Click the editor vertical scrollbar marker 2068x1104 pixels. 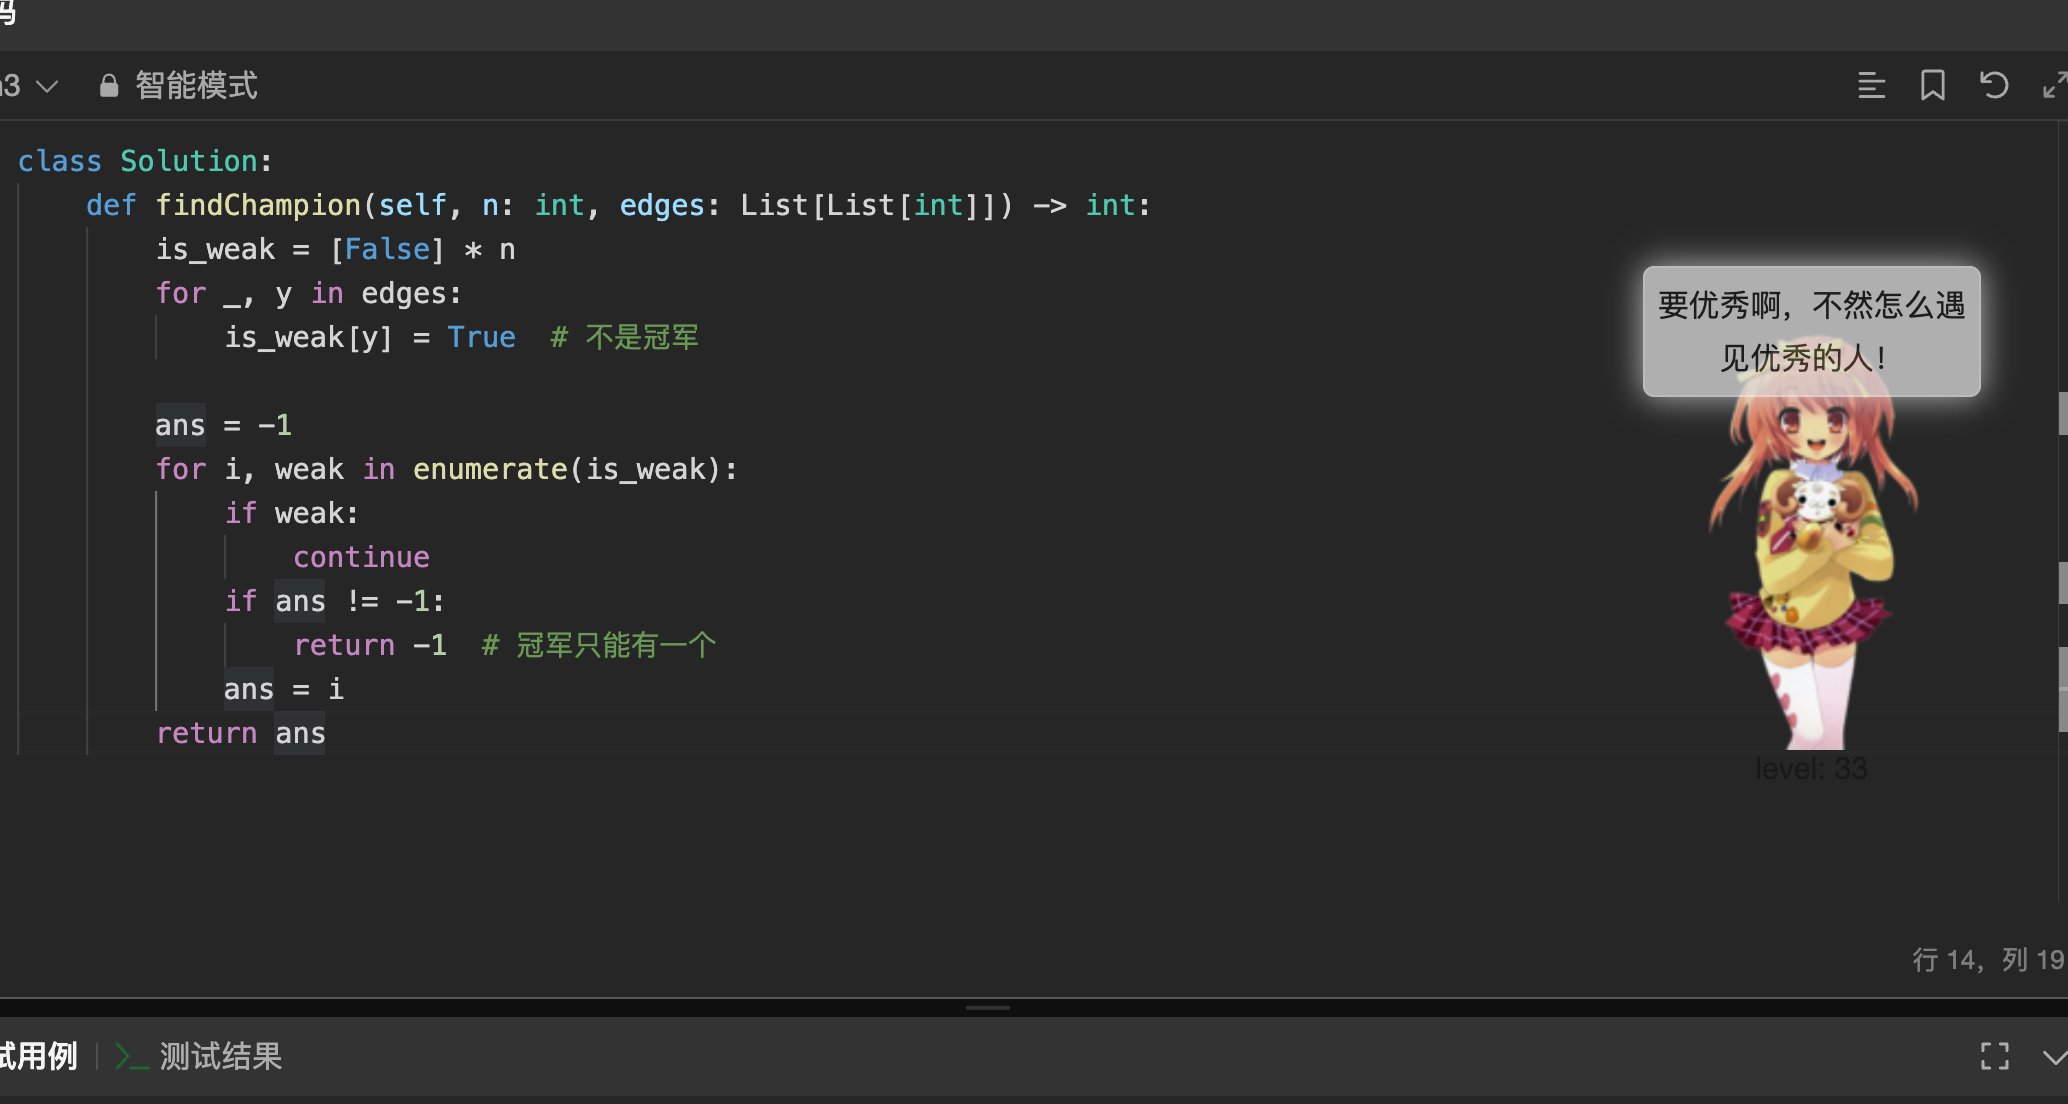pos(2062,412)
